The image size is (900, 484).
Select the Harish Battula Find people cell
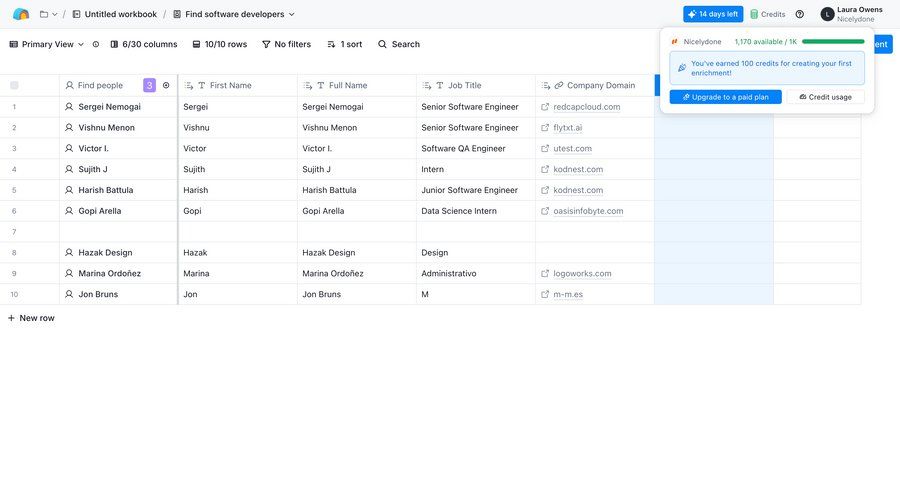click(x=118, y=190)
